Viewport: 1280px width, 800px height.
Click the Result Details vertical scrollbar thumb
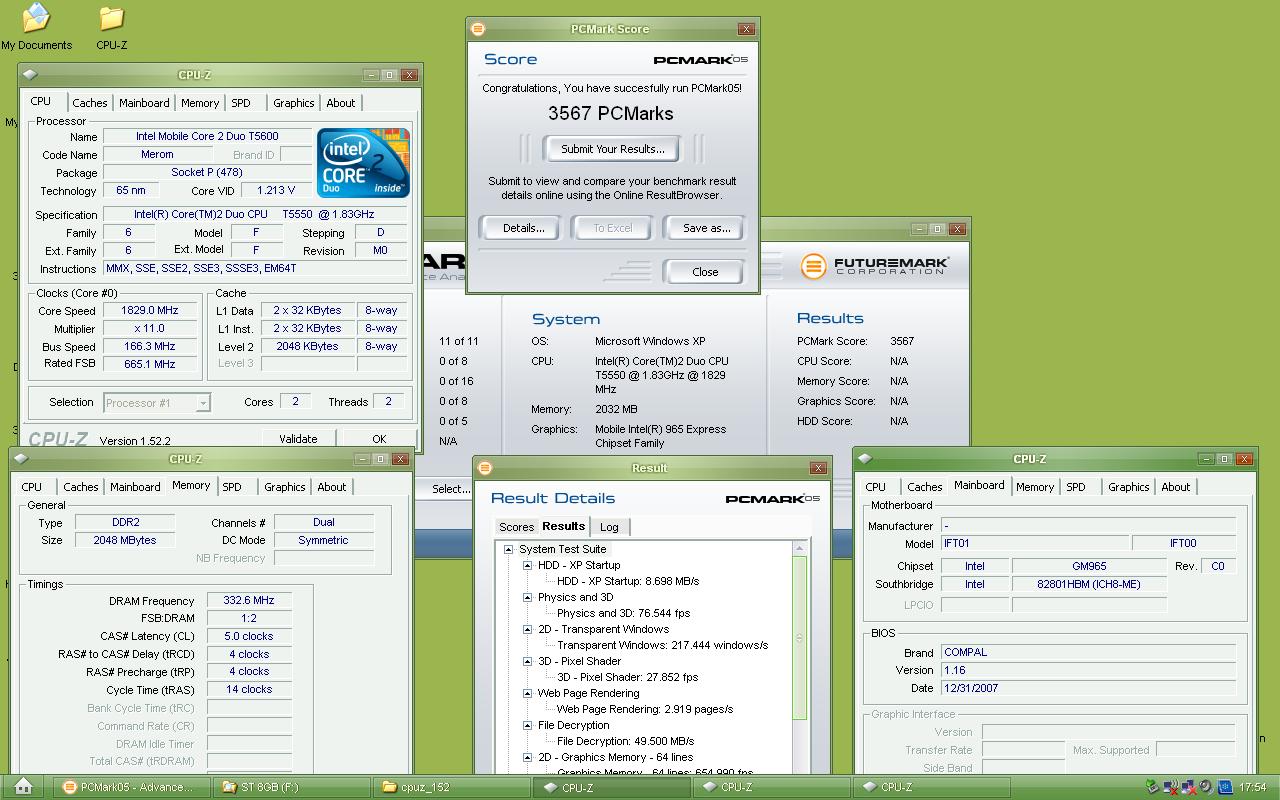[x=799, y=638]
